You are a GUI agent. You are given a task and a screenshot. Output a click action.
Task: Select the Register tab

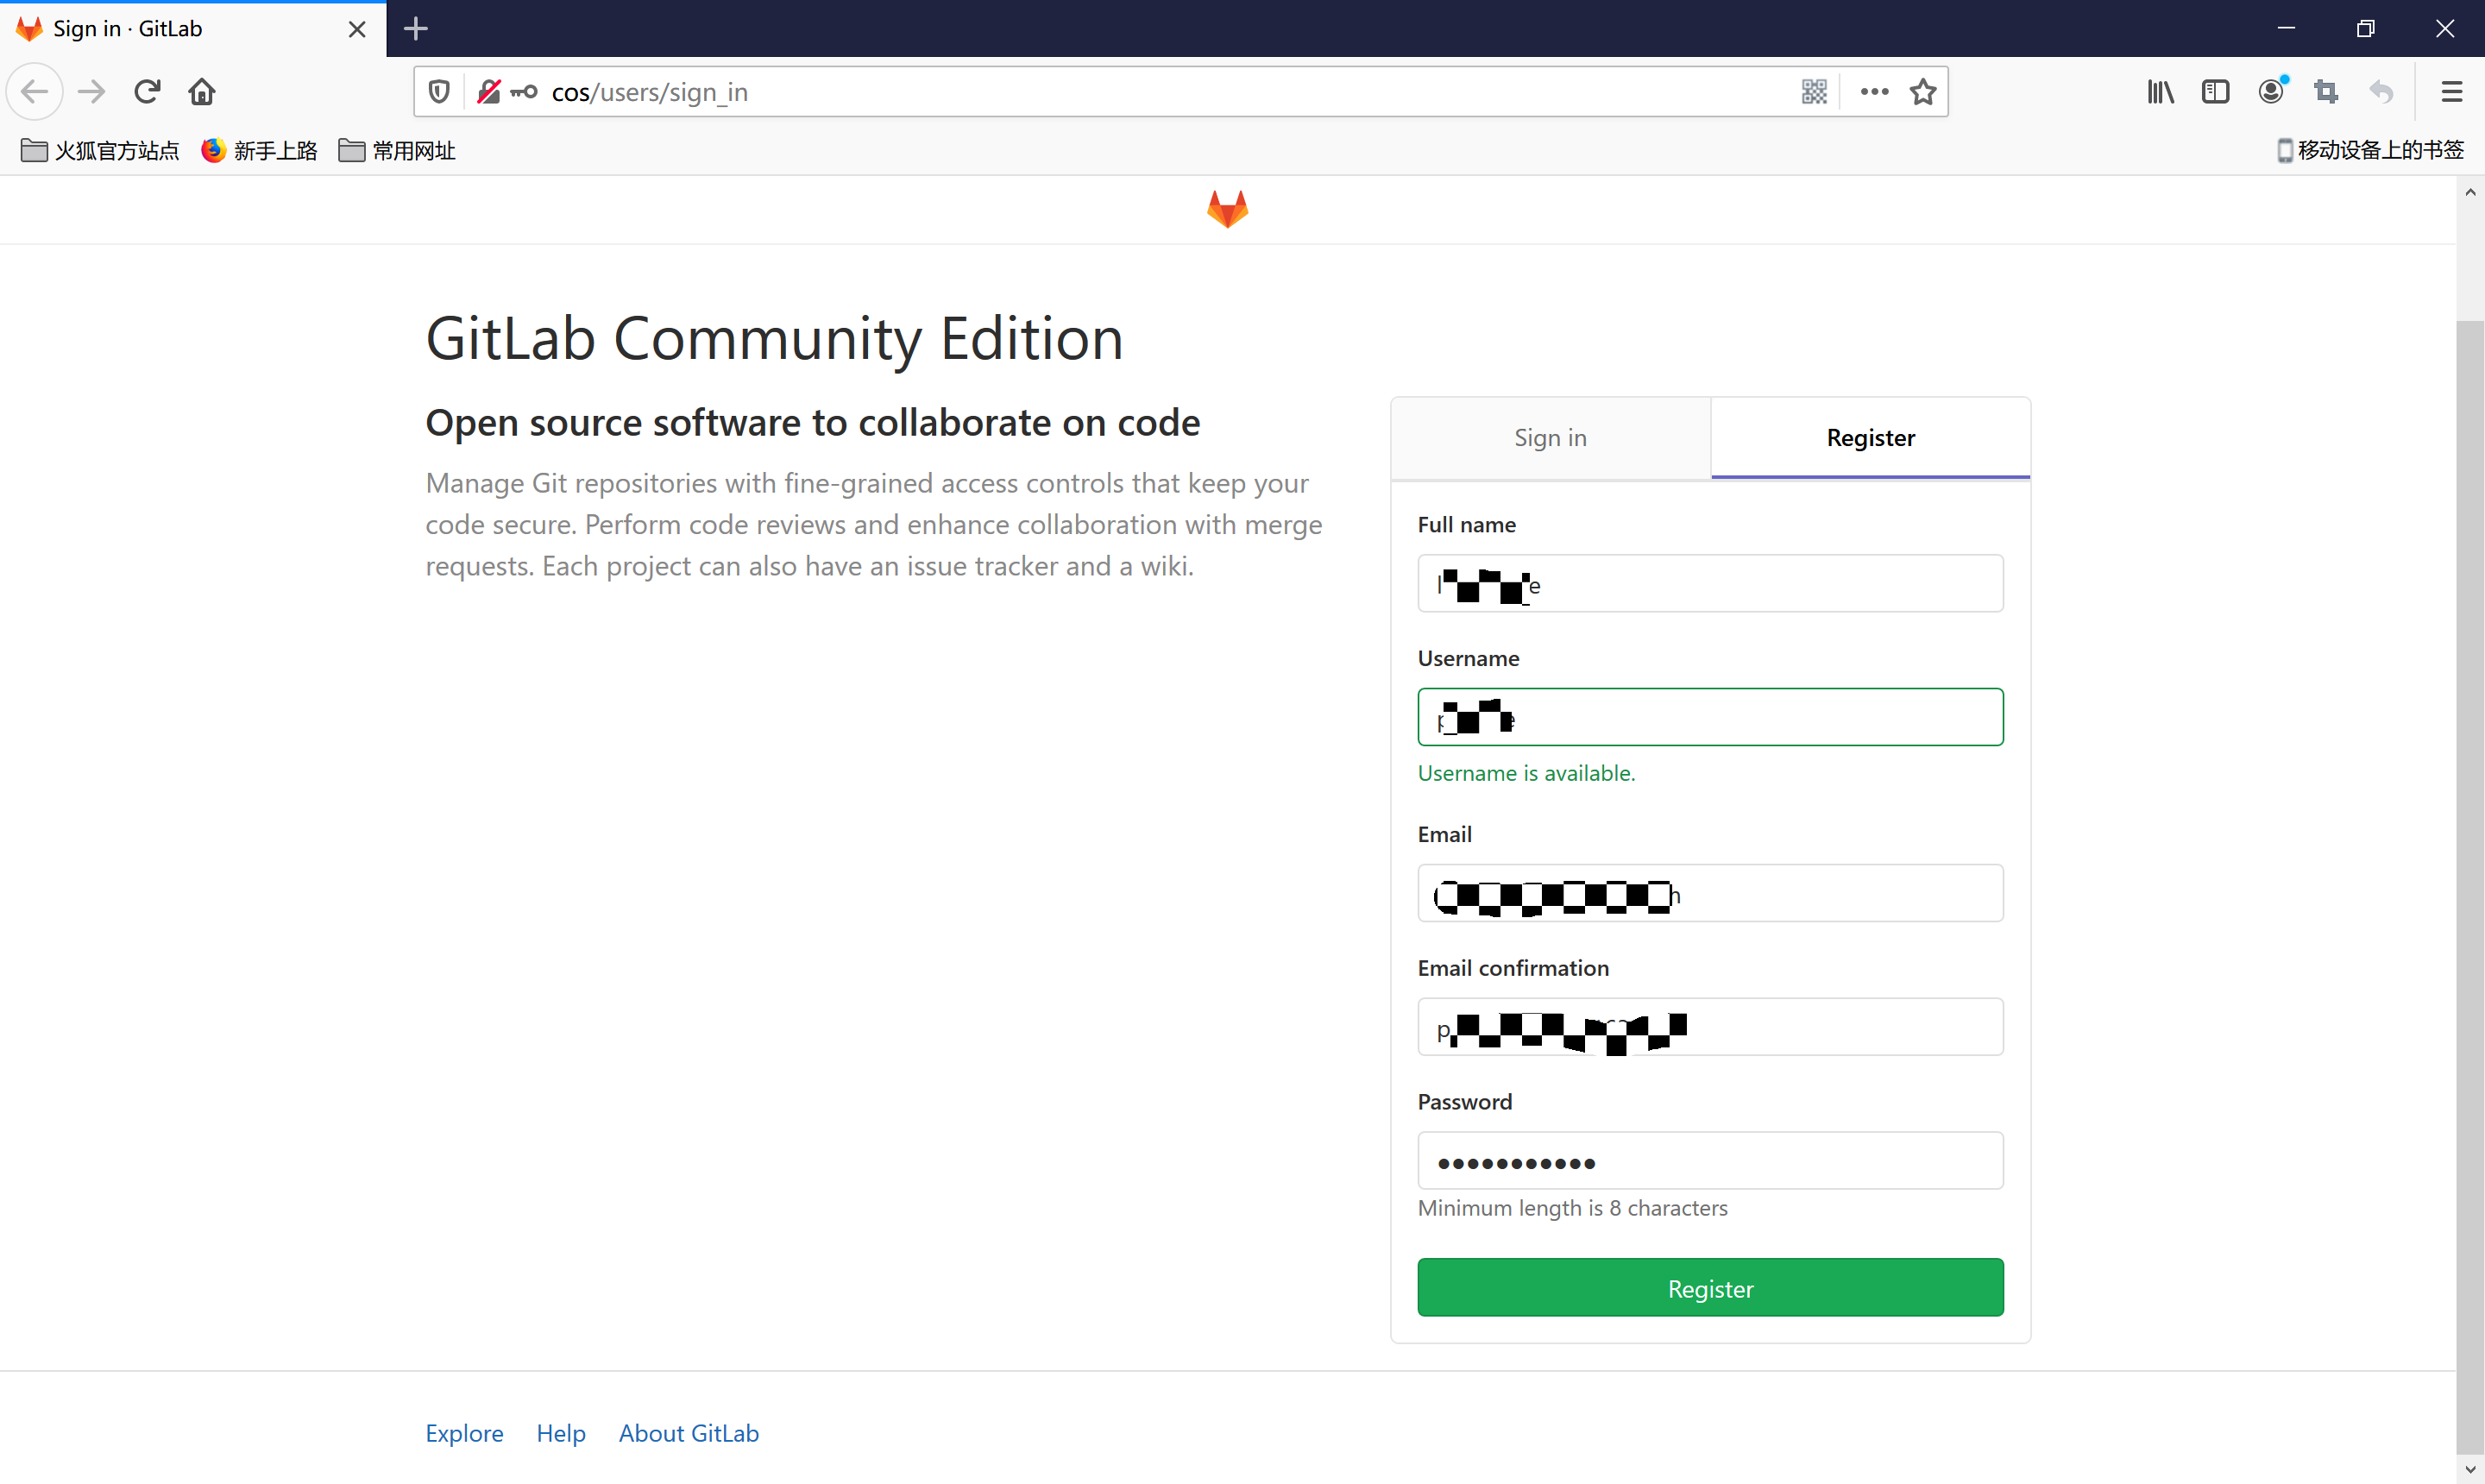[1870, 437]
